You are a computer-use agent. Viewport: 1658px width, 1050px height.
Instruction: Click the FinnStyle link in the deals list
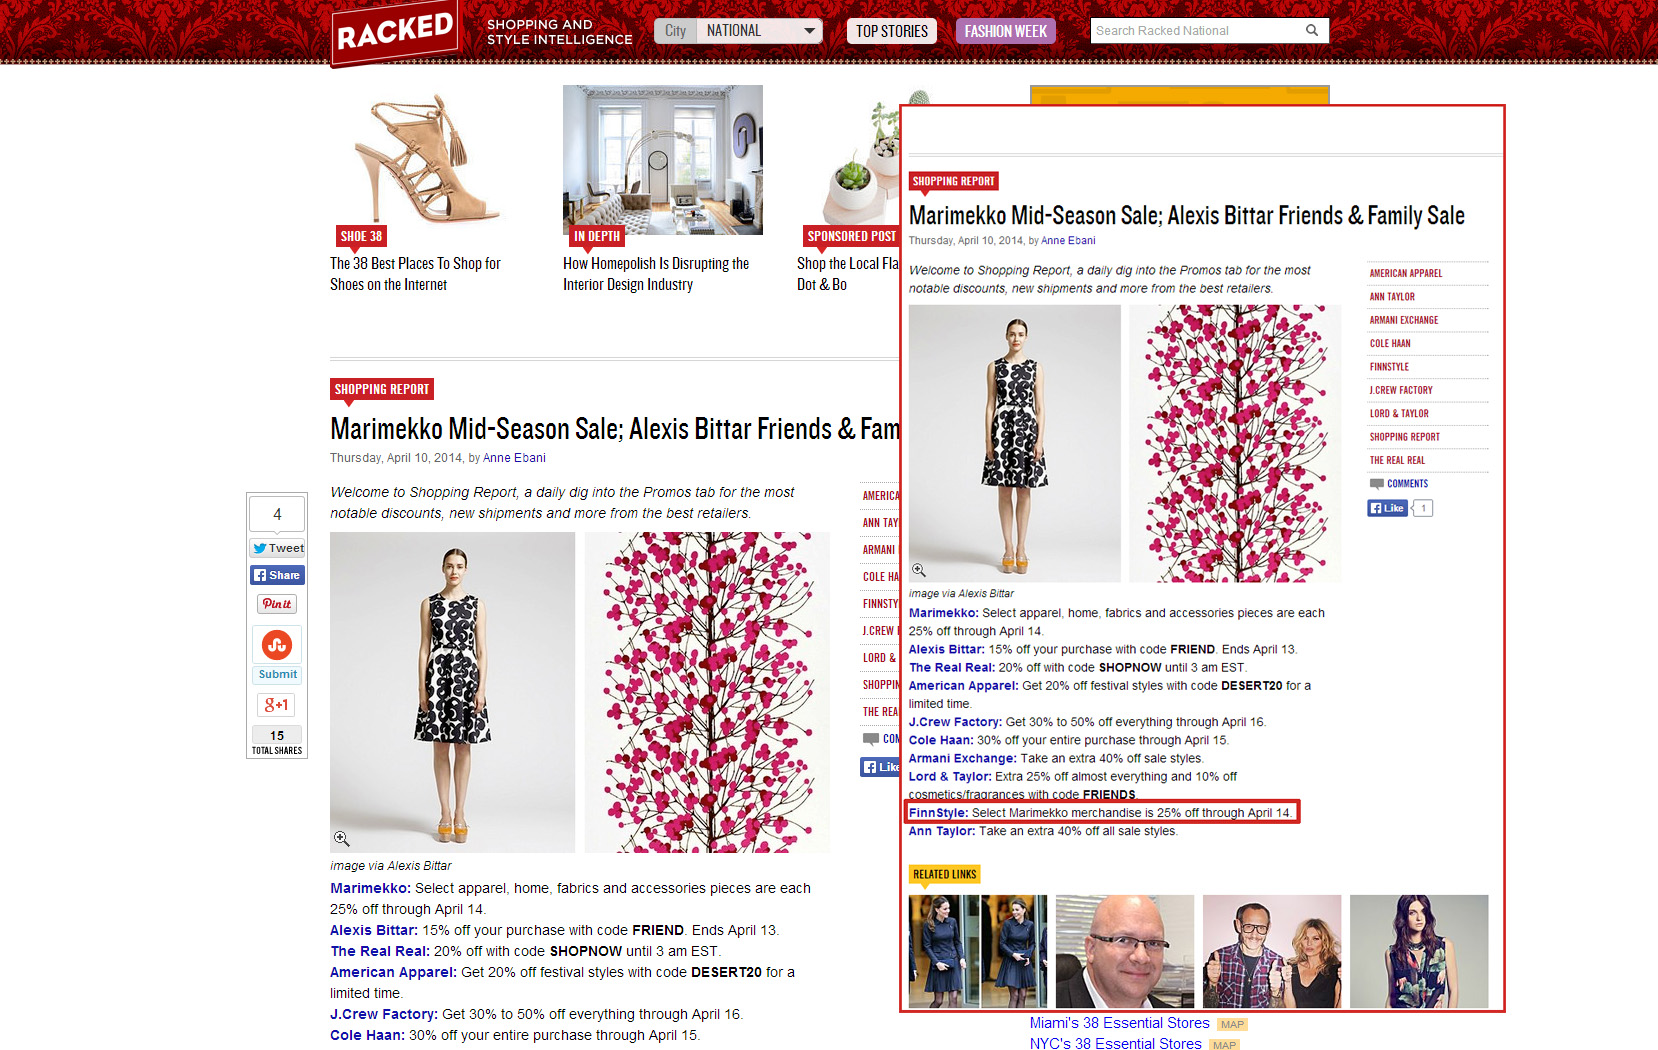coord(938,813)
